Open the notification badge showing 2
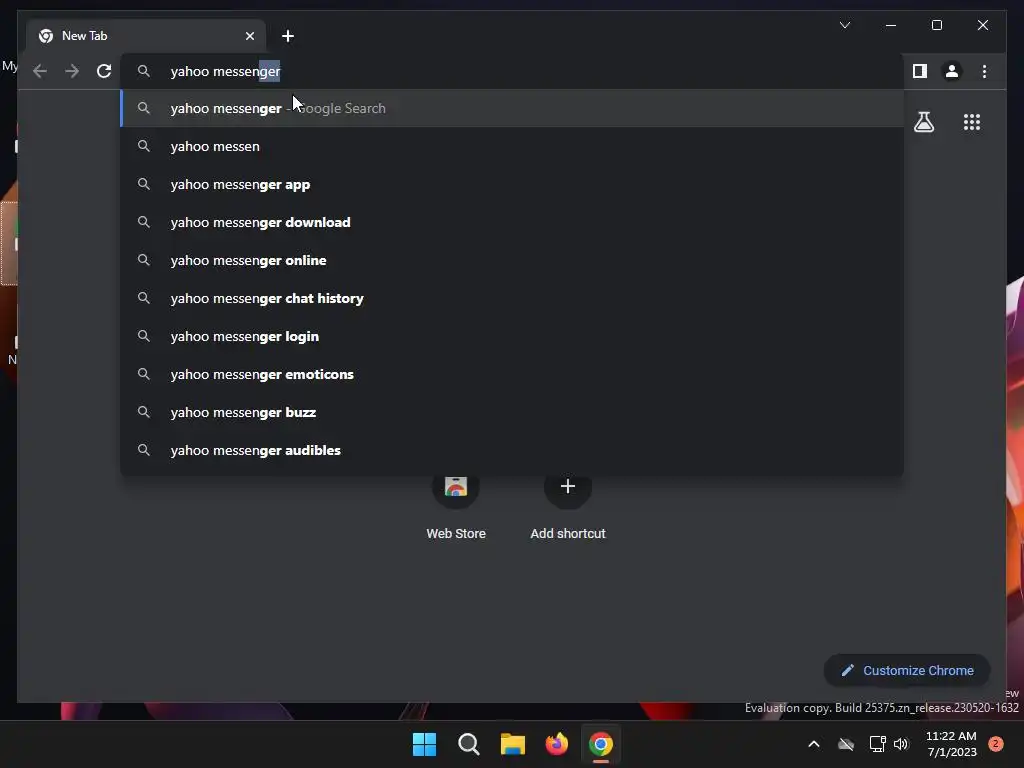1024x768 pixels. click(x=996, y=744)
